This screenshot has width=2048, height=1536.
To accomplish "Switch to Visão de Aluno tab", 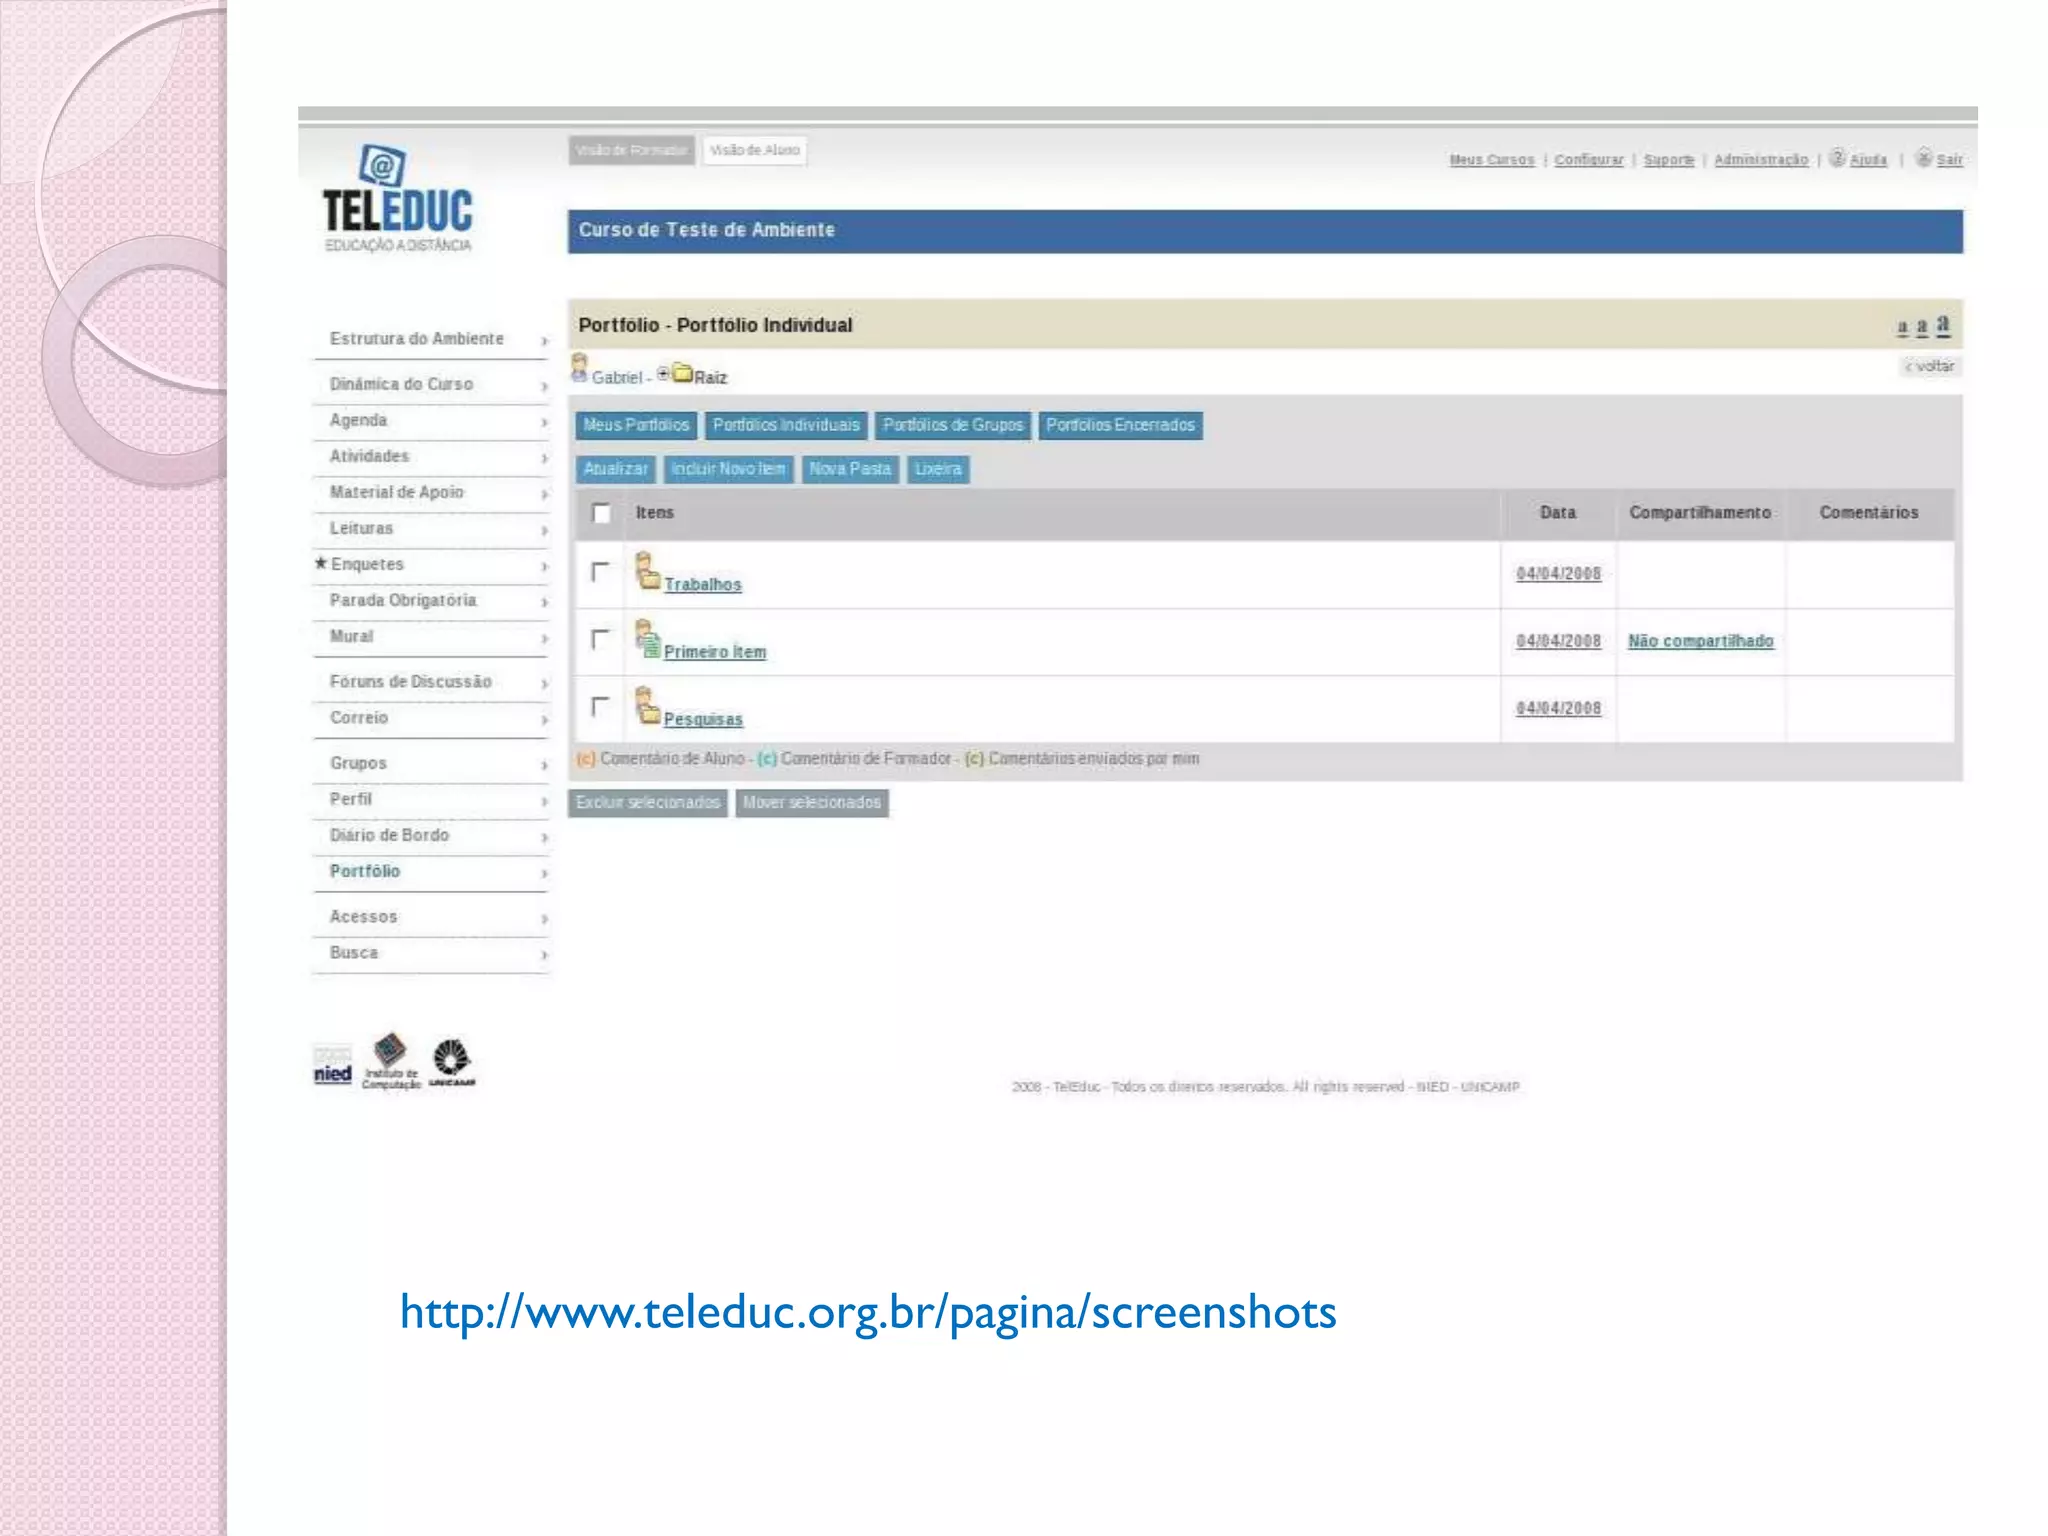I will pyautogui.click(x=755, y=150).
